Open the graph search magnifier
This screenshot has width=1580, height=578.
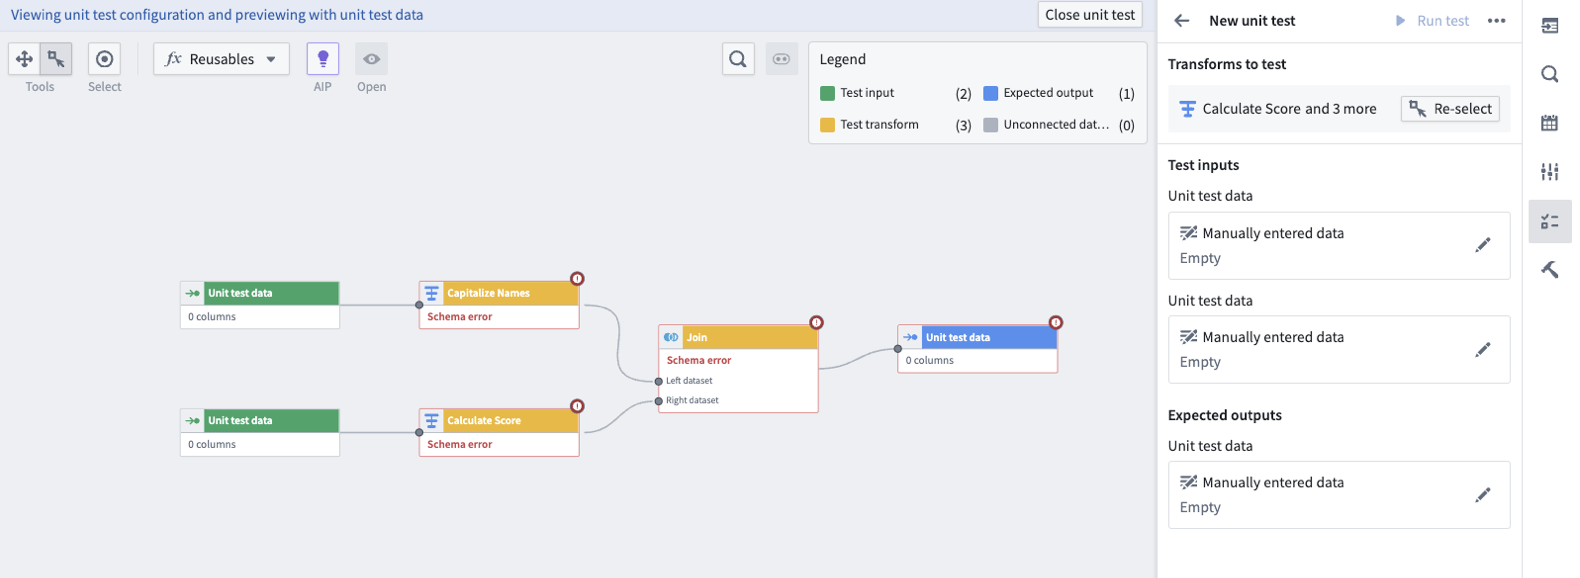pos(738,59)
